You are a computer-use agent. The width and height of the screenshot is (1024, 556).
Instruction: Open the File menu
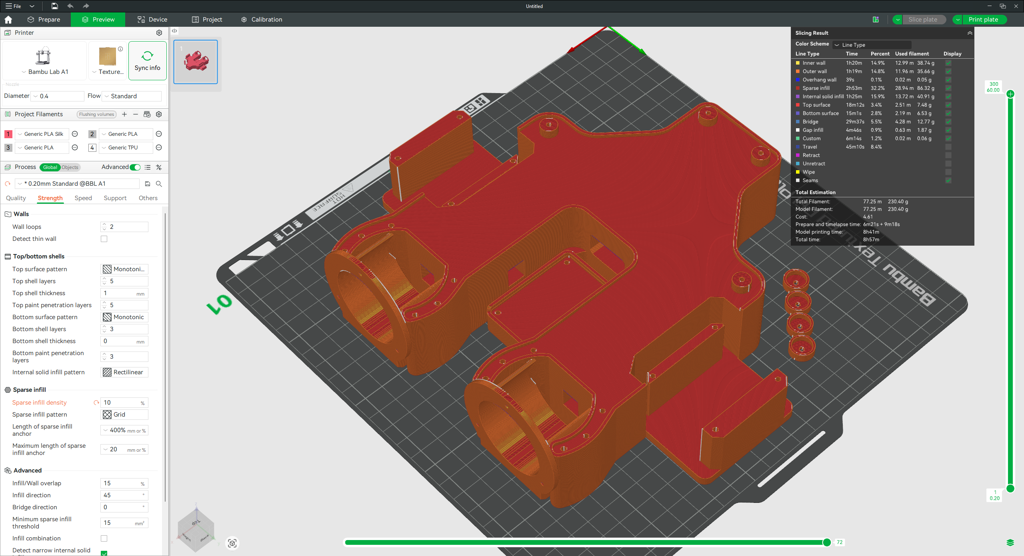[14, 6]
